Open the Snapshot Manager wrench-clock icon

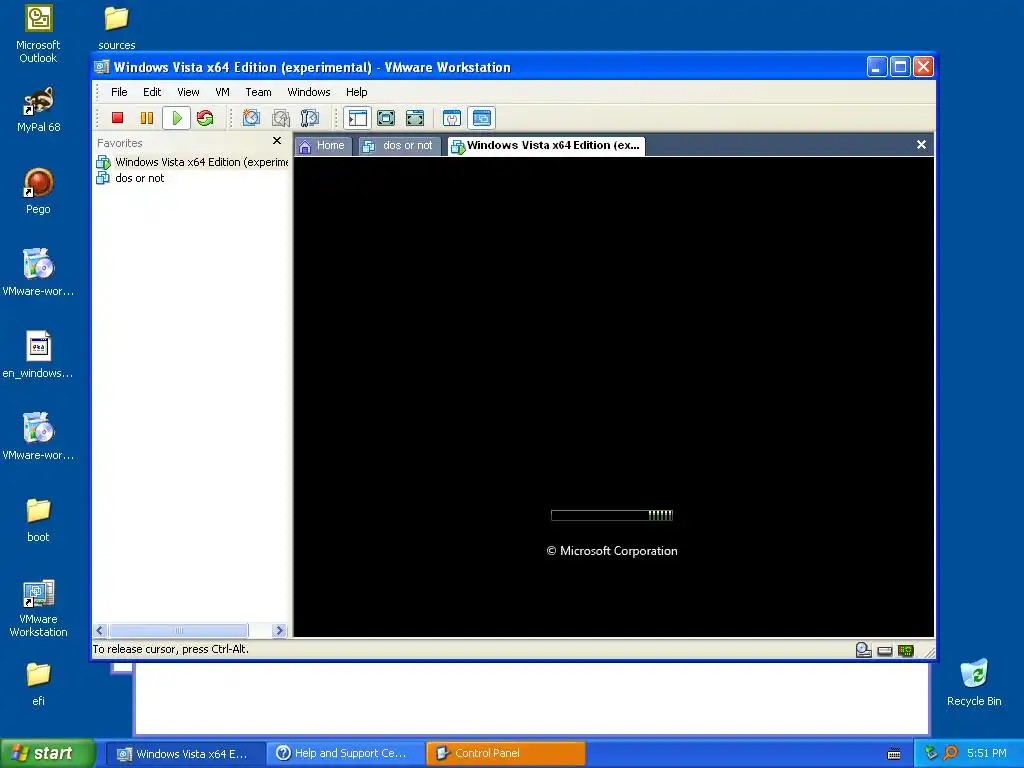(310, 118)
